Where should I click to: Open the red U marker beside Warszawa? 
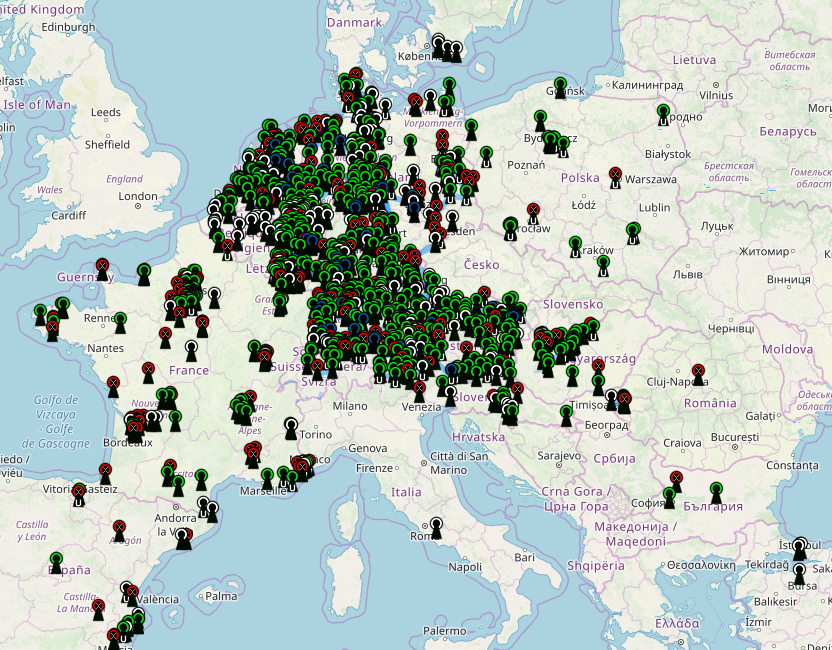pos(615,178)
